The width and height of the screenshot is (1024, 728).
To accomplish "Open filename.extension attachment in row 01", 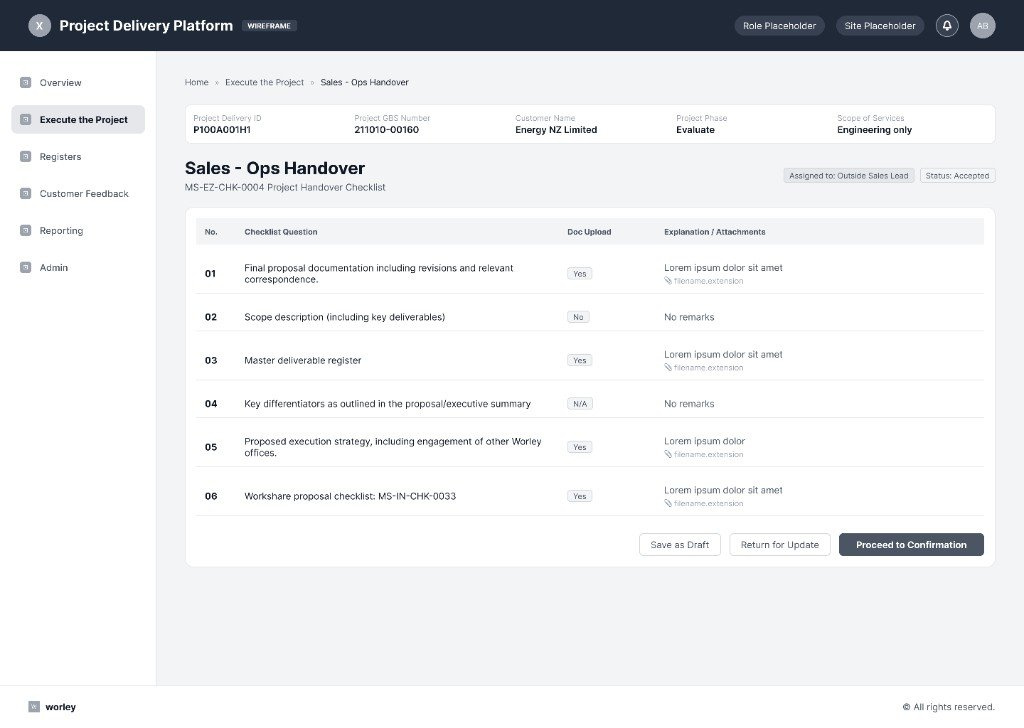I will [709, 281].
